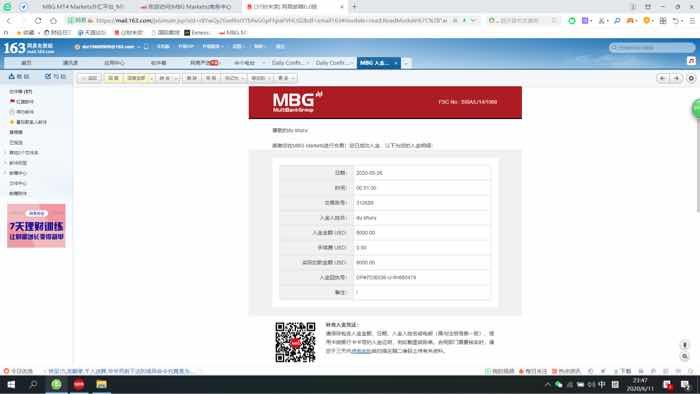700x394 pixels.
Task: Open the reply-all dropdown arrow
Action: (151, 78)
